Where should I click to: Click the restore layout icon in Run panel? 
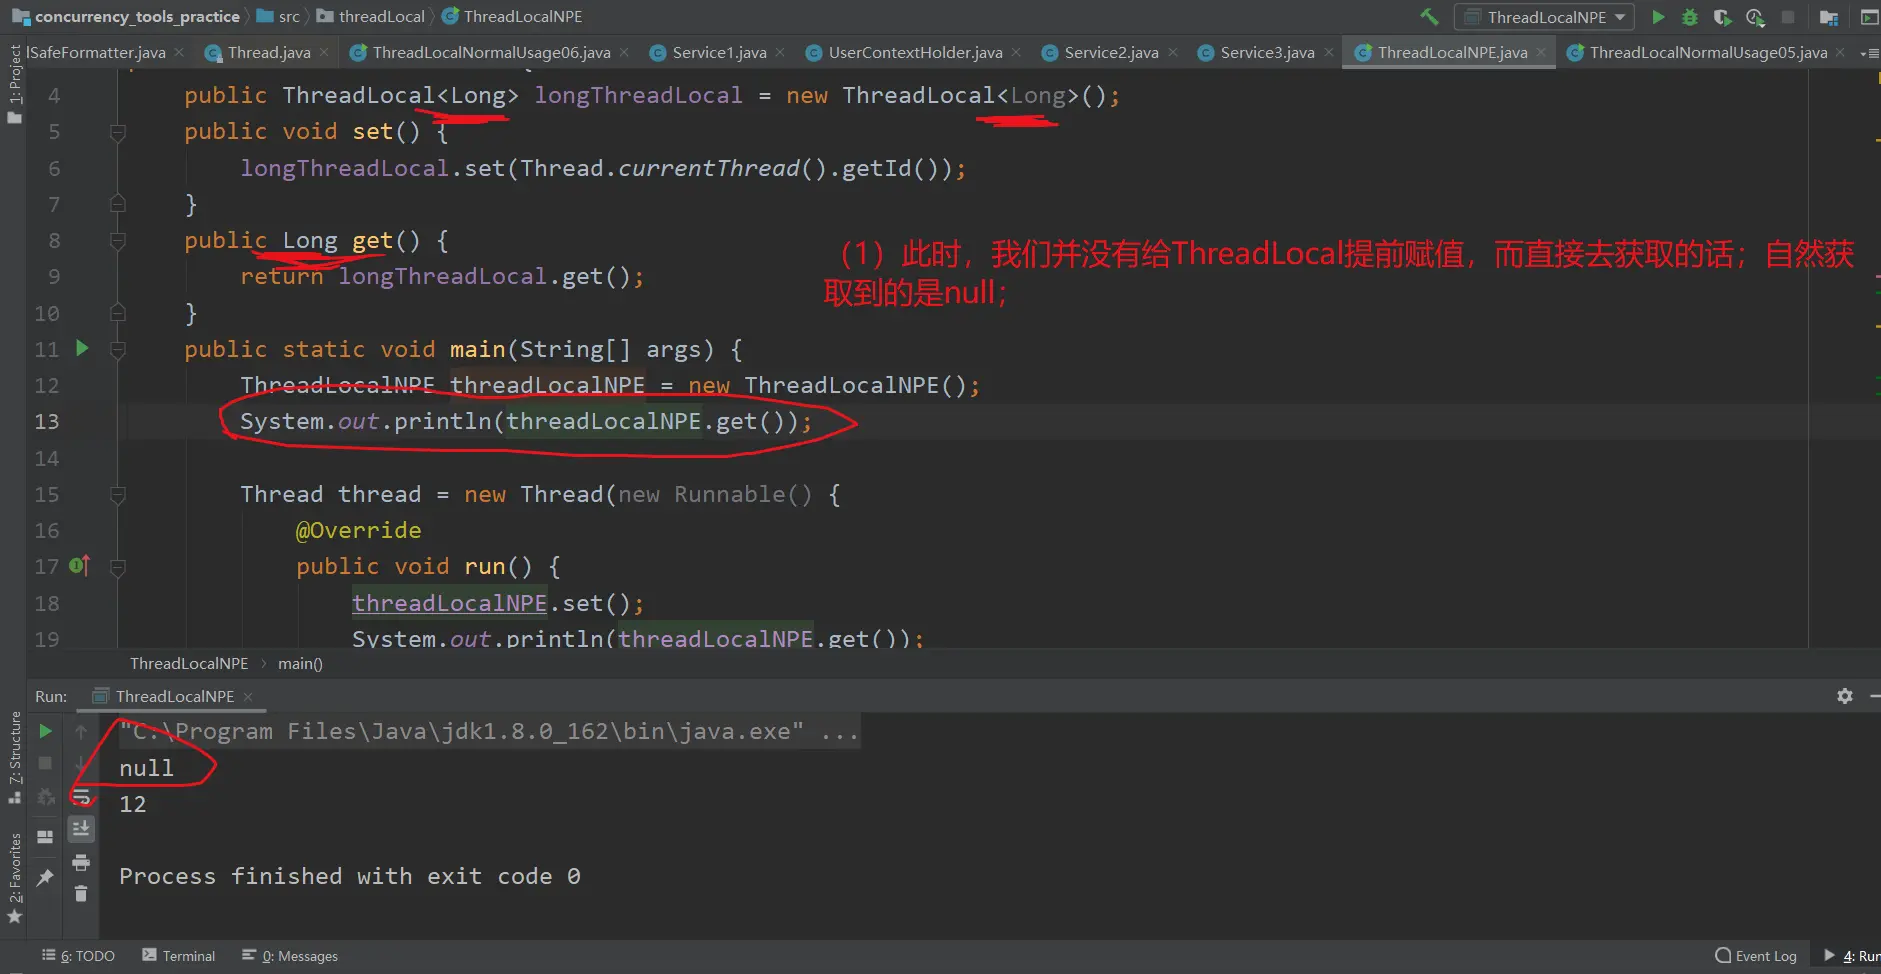(45, 837)
